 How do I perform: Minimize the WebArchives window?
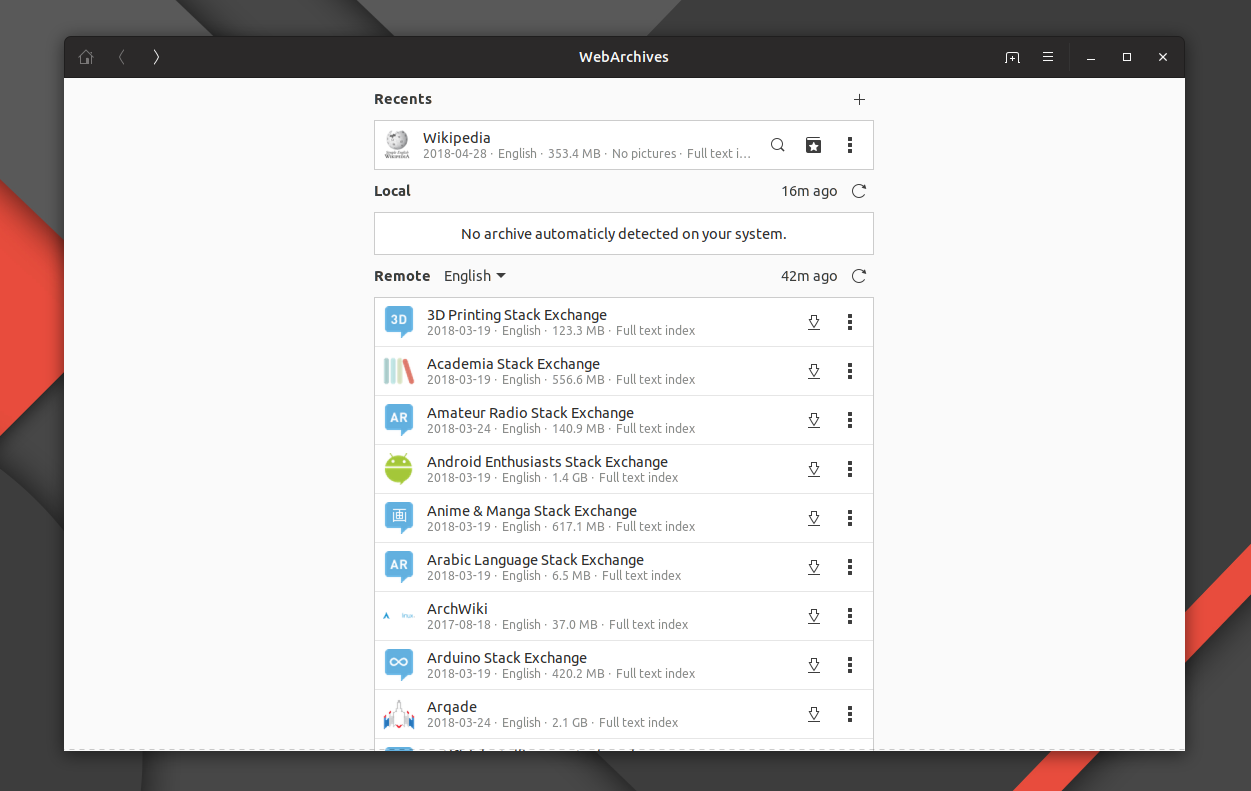[x=1091, y=57]
